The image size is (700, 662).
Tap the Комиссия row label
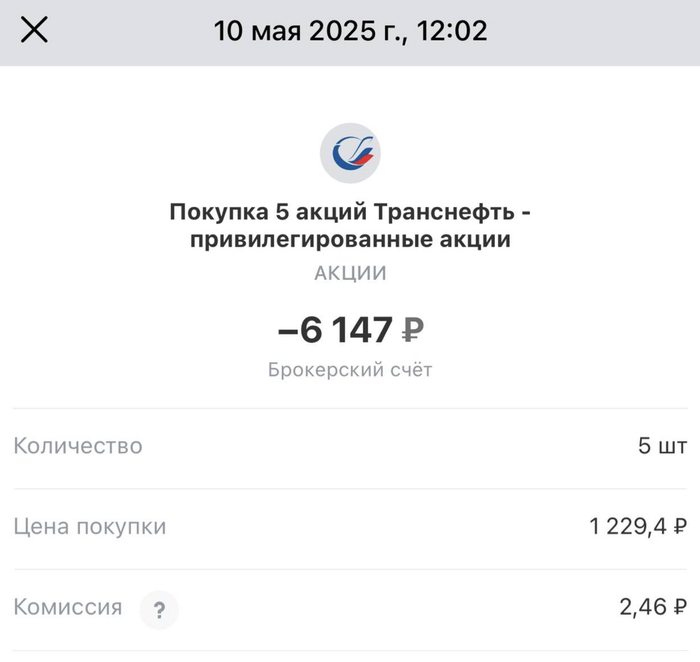coord(68,607)
